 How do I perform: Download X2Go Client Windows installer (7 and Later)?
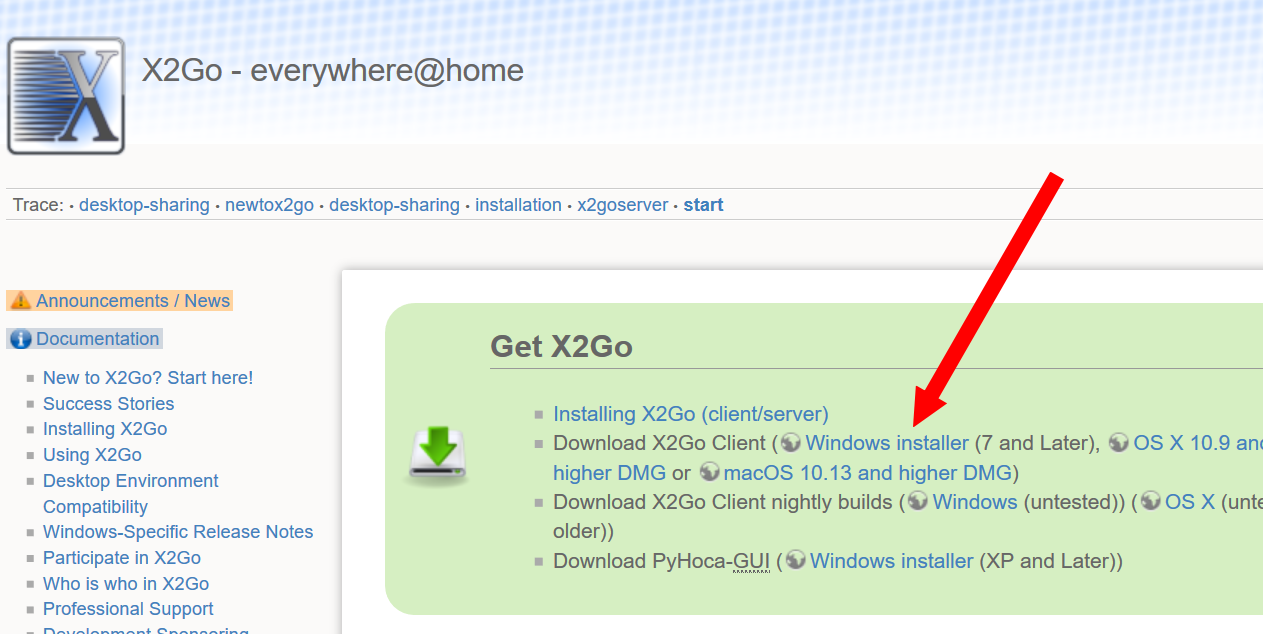coord(887,443)
